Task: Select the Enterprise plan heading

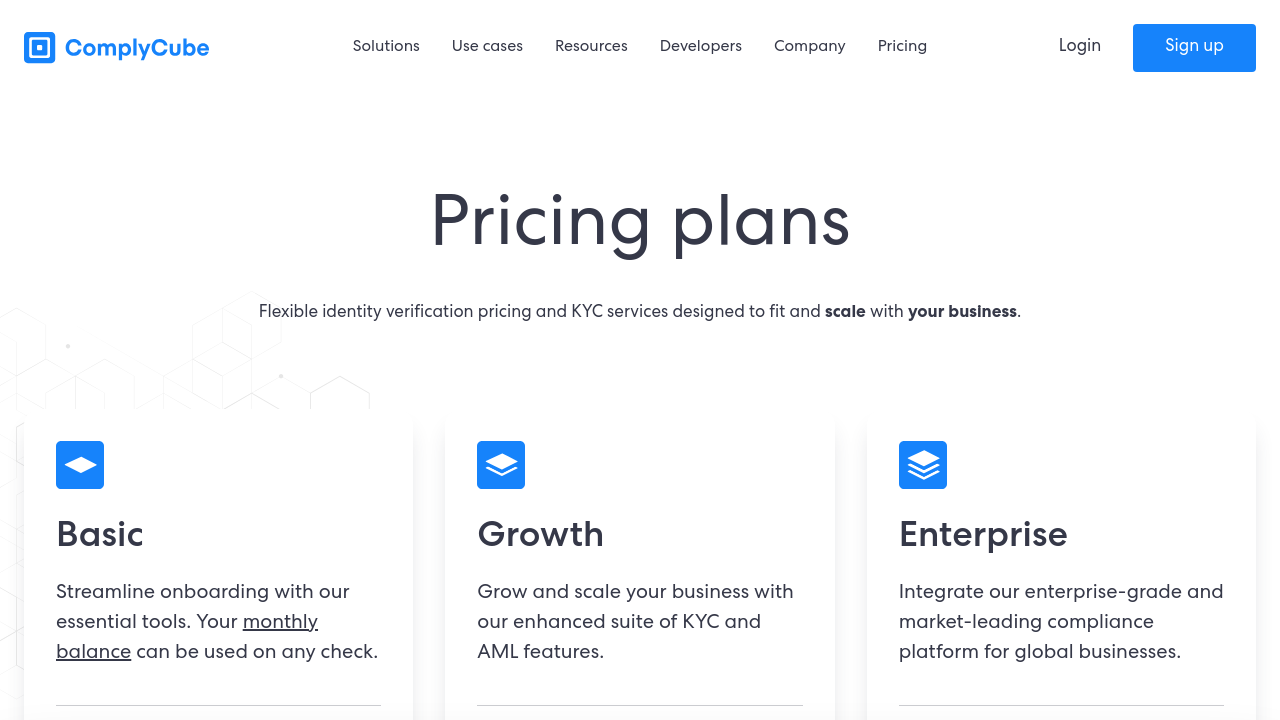Action: pyautogui.click(x=983, y=534)
